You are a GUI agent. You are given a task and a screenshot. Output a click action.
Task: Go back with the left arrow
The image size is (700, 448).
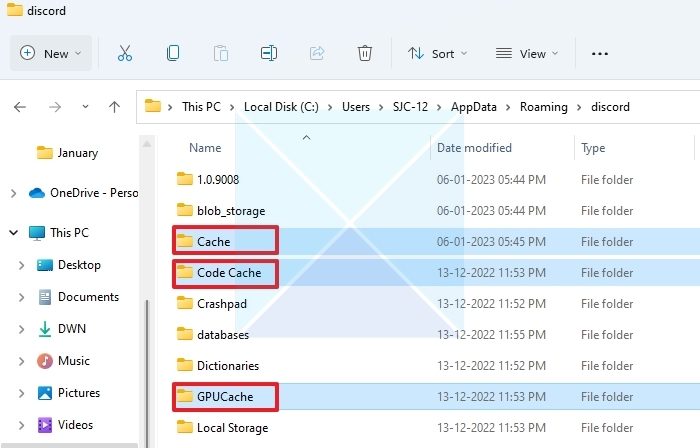[x=20, y=107]
